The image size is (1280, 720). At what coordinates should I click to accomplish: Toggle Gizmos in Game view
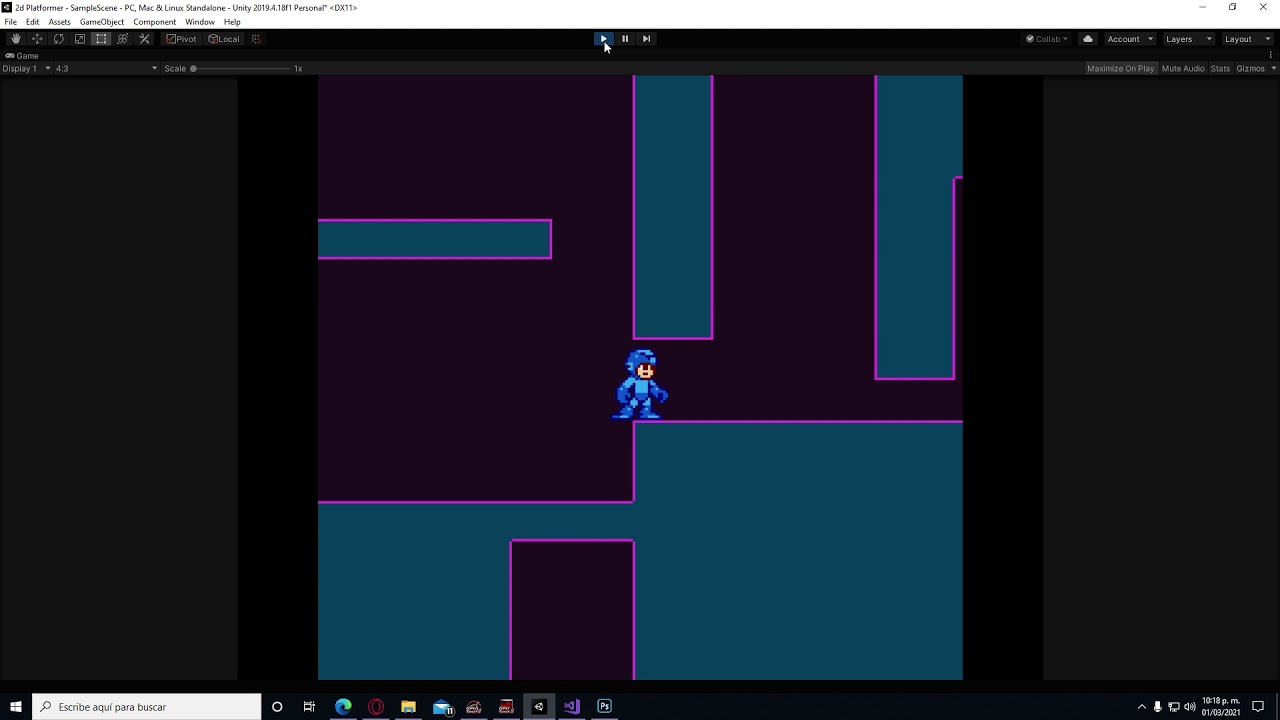[x=1250, y=69]
